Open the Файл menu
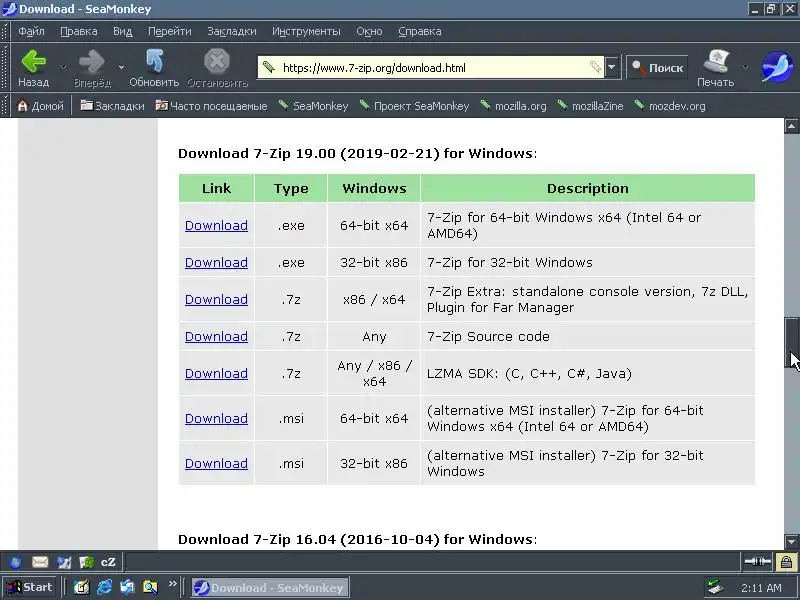This screenshot has height=600, width=800. (31, 31)
